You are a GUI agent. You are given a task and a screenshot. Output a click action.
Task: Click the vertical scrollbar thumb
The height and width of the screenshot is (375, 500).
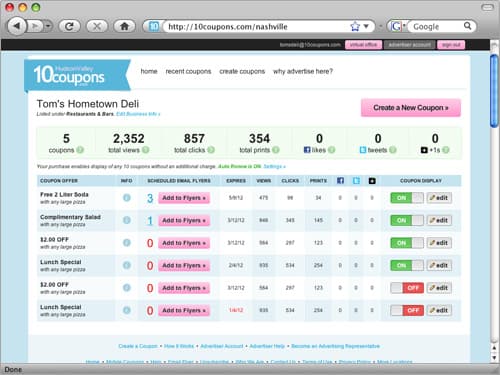pyautogui.click(x=494, y=91)
